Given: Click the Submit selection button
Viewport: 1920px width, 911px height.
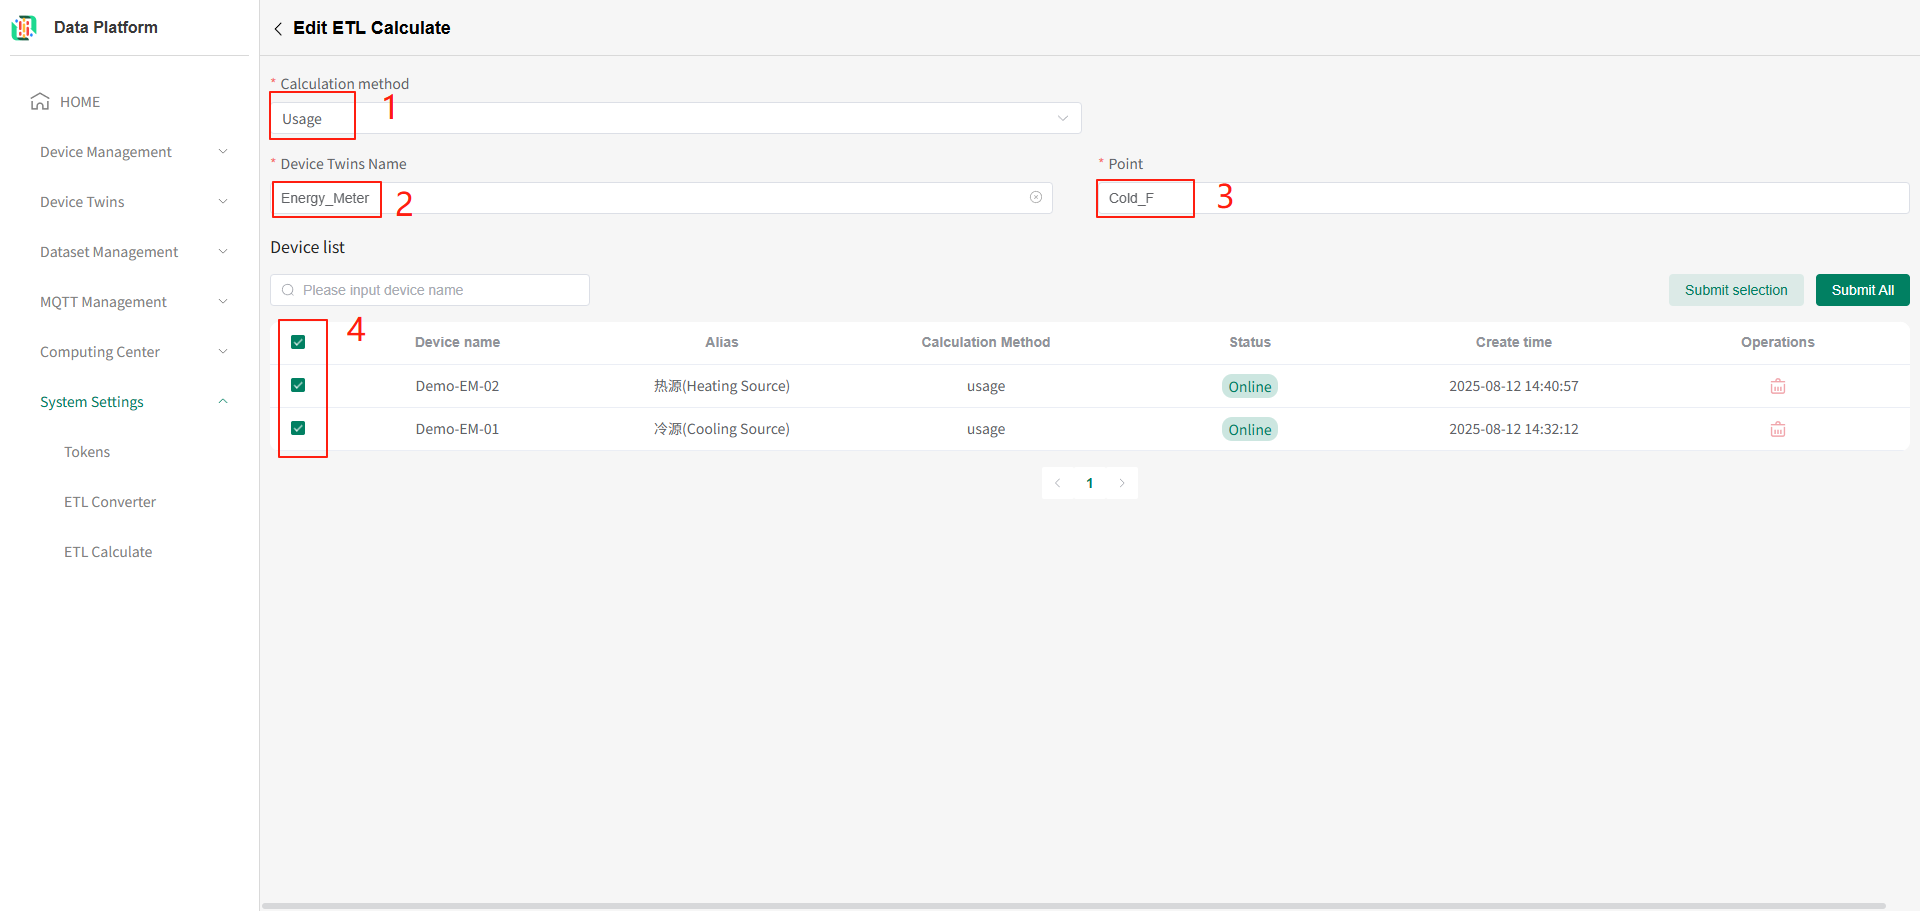Looking at the screenshot, I should coord(1735,290).
